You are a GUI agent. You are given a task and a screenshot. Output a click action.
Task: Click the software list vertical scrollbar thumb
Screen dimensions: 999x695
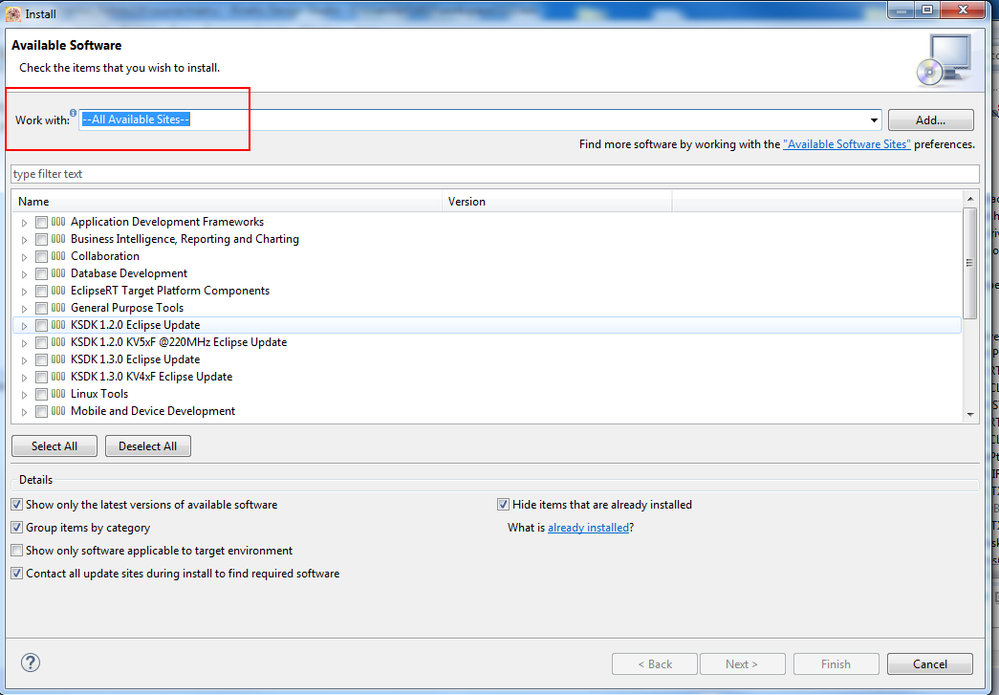pos(970,263)
